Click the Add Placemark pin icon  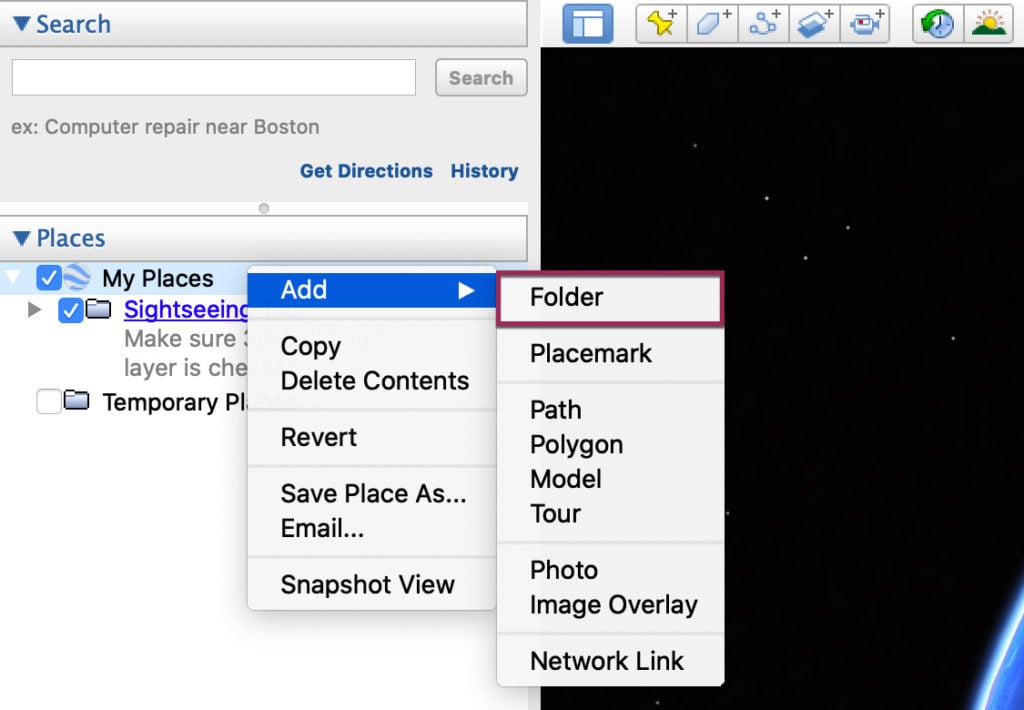(x=662, y=24)
